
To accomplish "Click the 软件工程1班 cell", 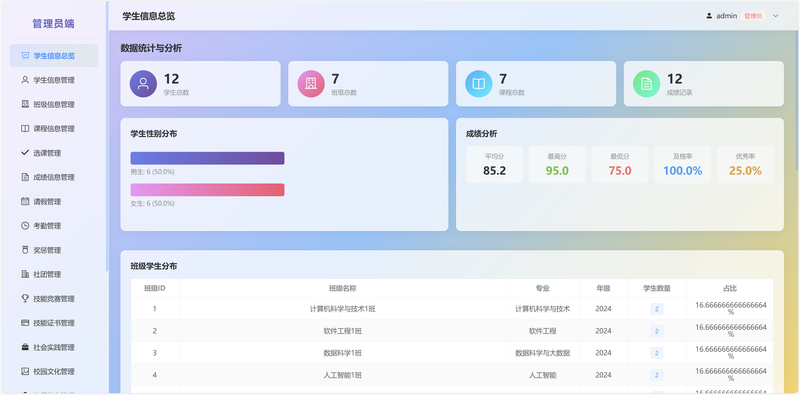I will [x=342, y=331].
